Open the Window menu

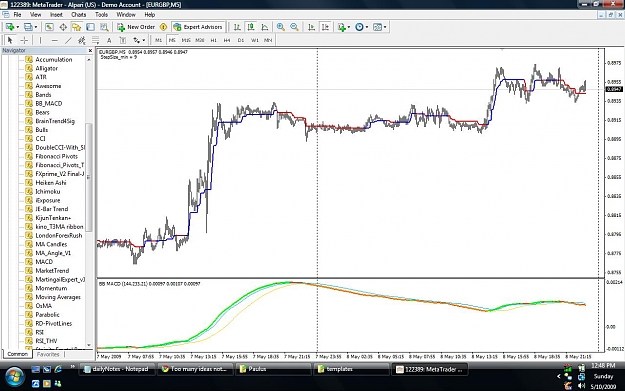(x=126, y=14)
